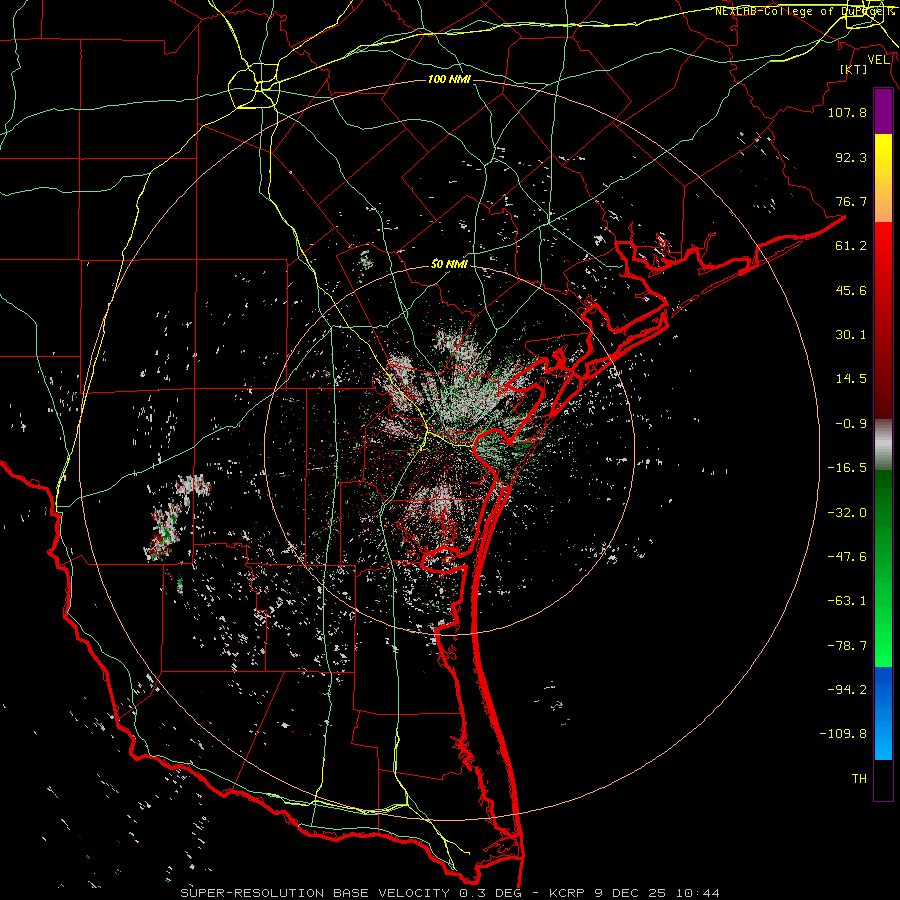The image size is (900, 900).
Task: Pick the blue segment of the color bar
Action: tap(883, 713)
